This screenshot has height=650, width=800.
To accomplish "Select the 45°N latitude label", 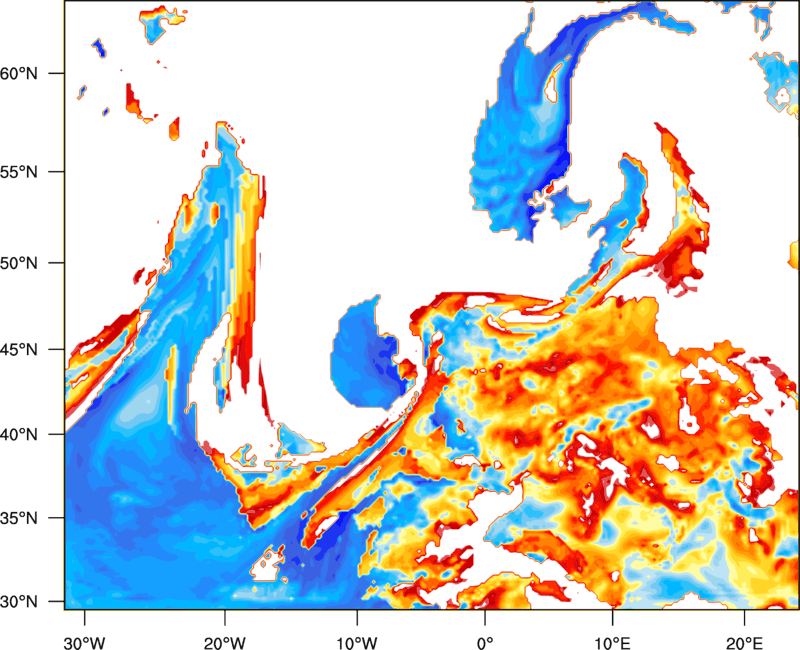I will tap(18, 350).
